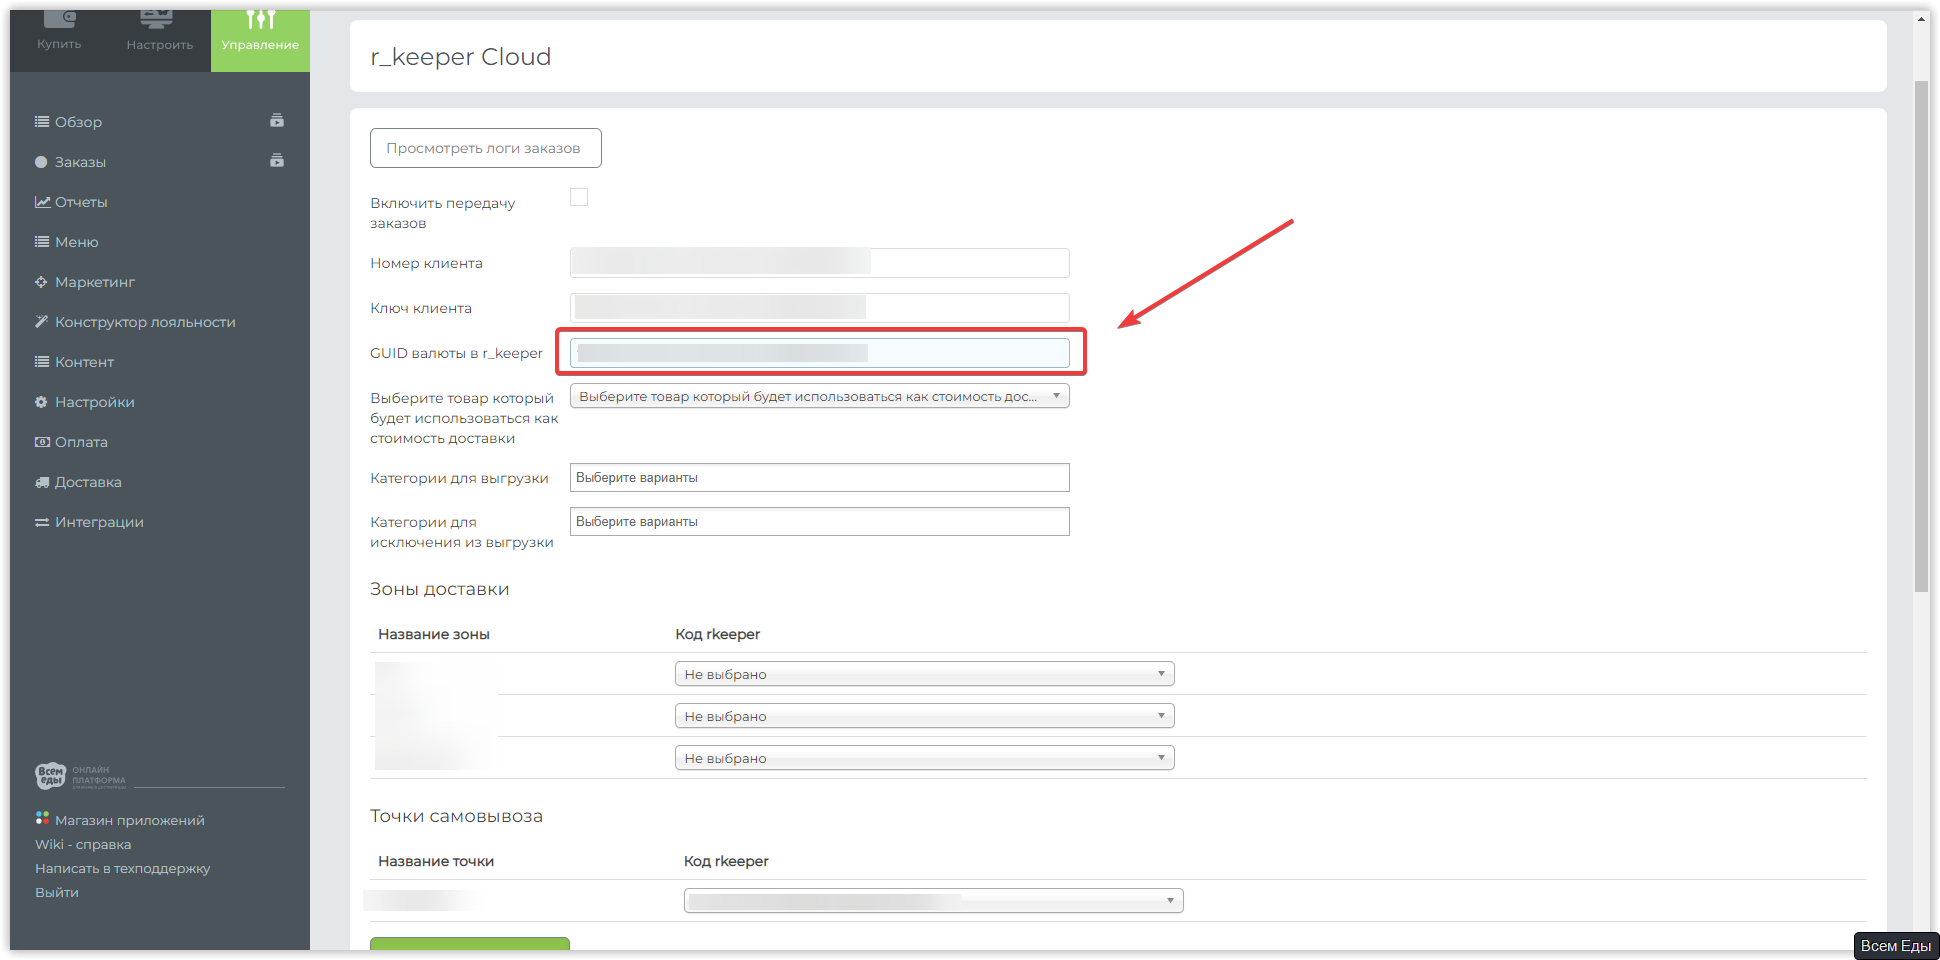Enable the Включить передачу заказов checkbox
This screenshot has height=960, width=1940.
pyautogui.click(x=579, y=197)
